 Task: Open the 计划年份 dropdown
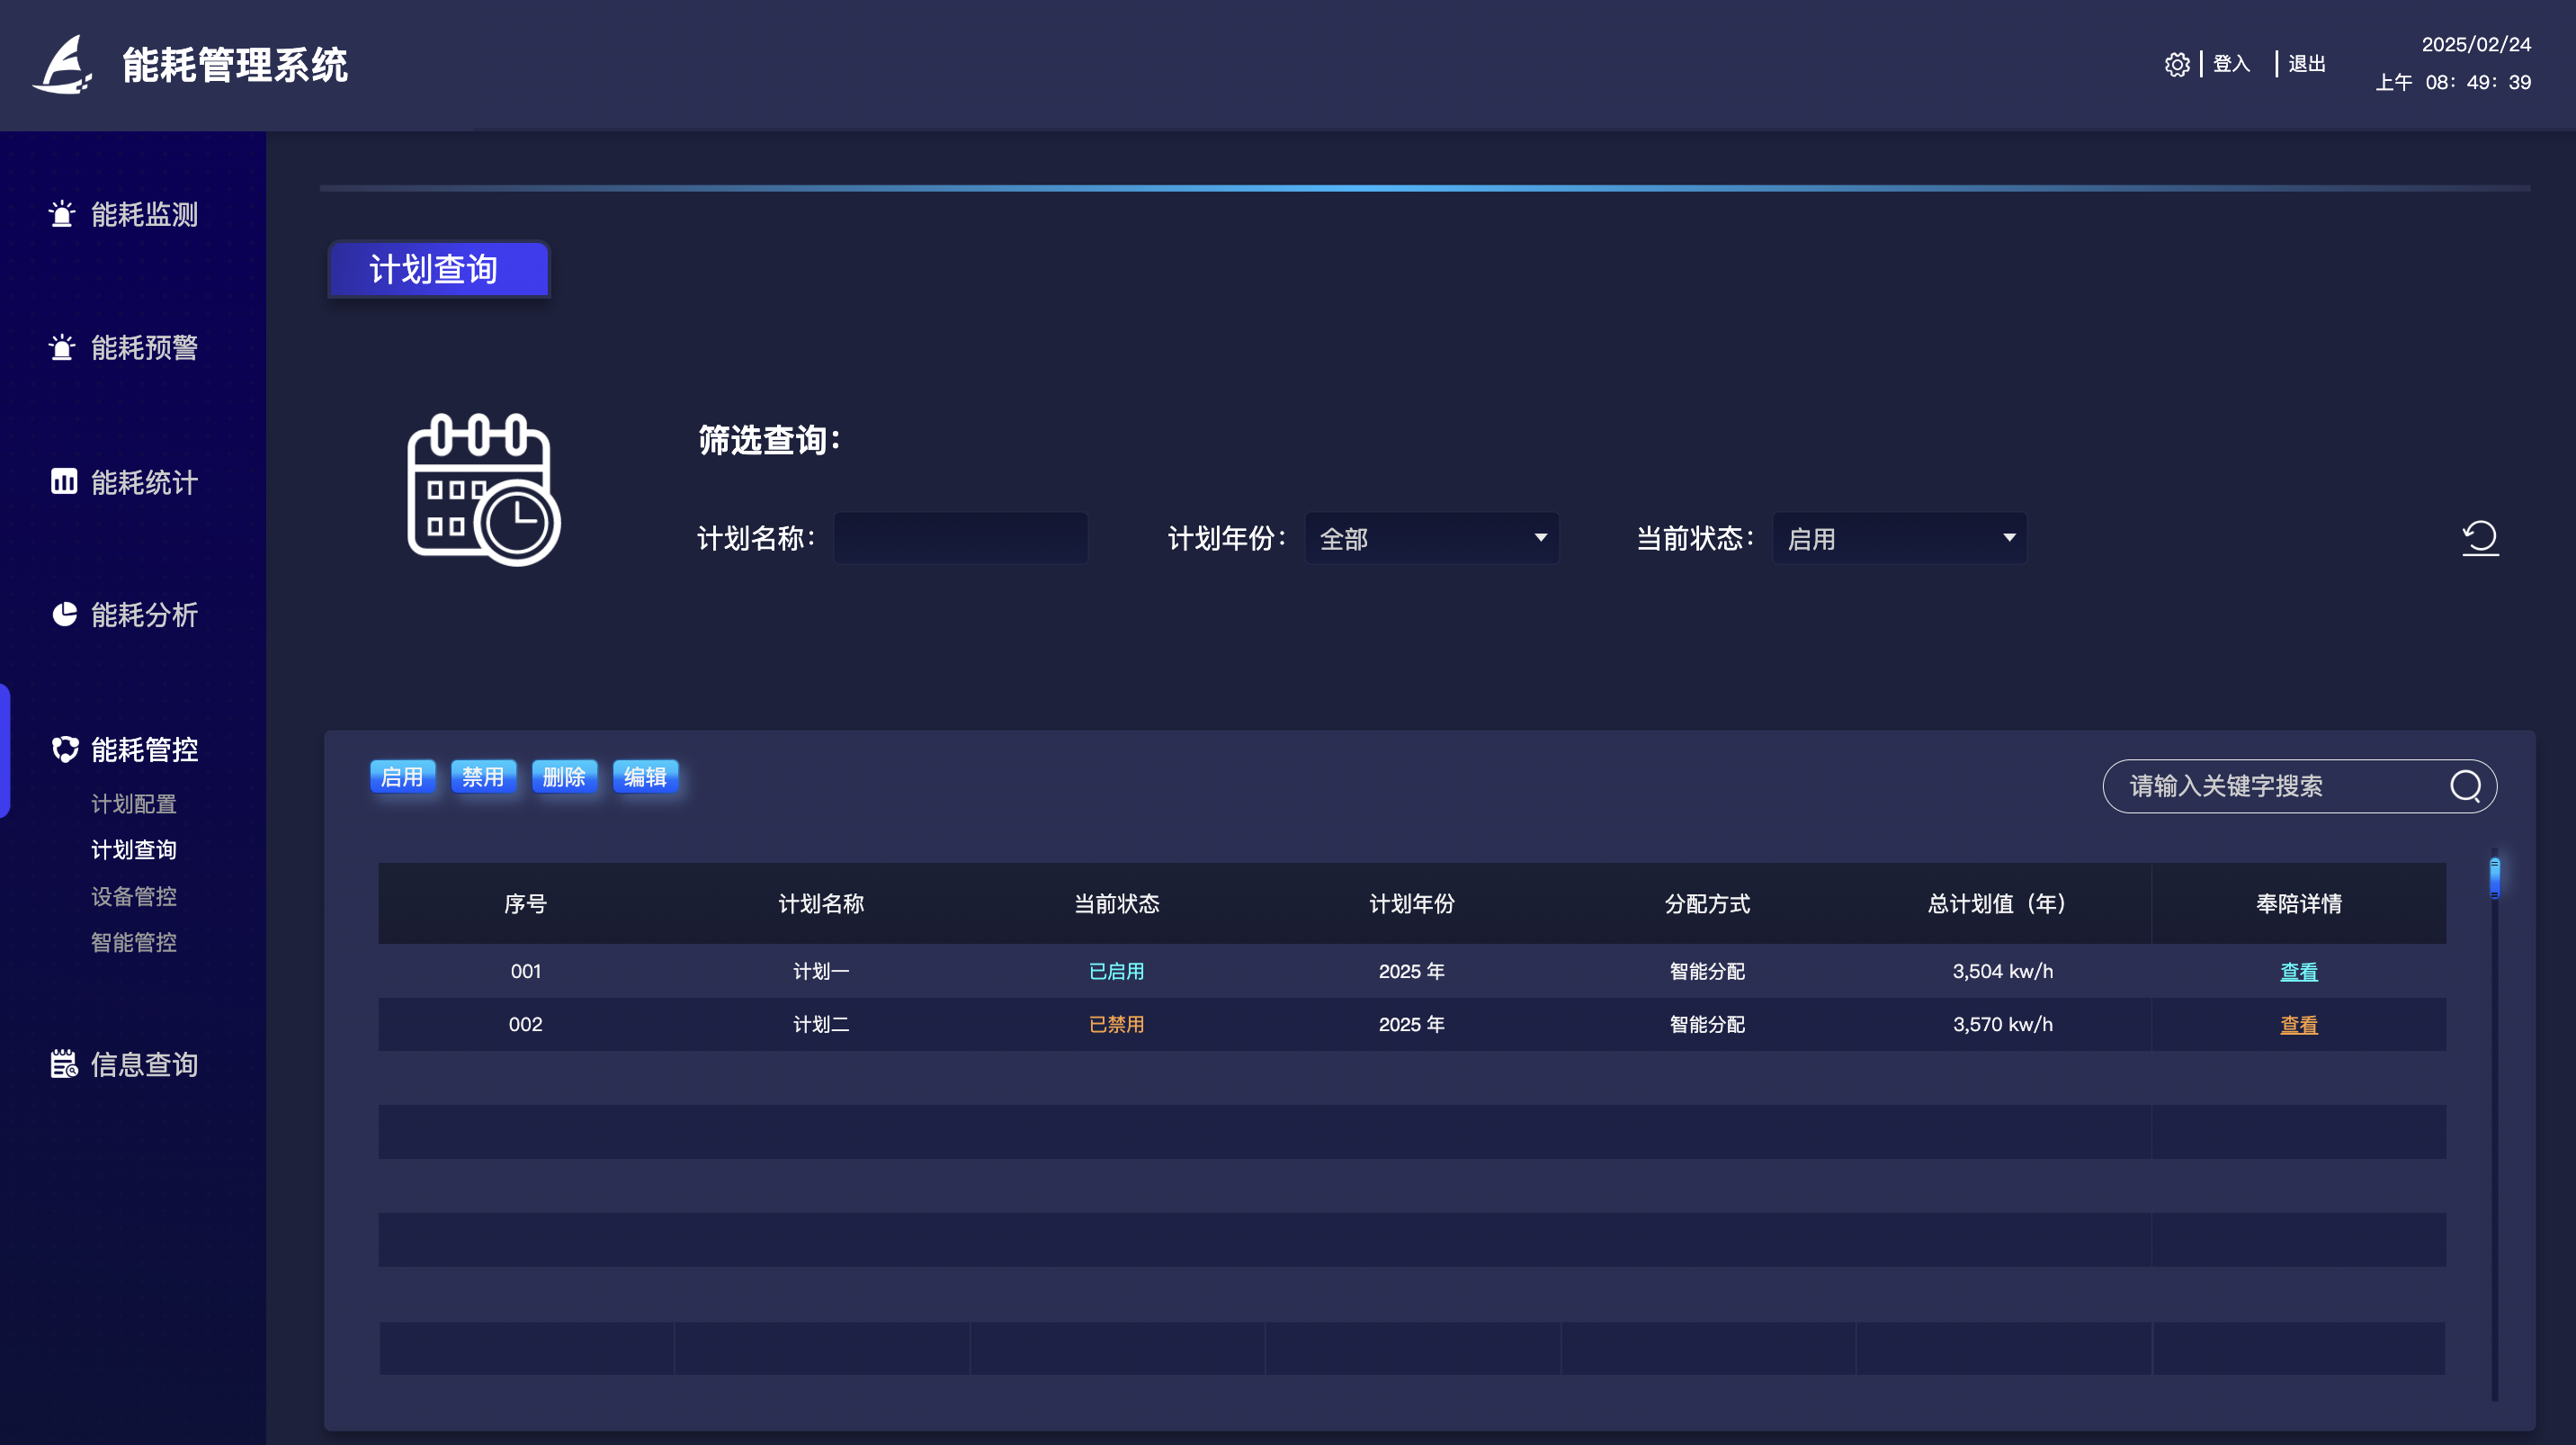click(1431, 537)
